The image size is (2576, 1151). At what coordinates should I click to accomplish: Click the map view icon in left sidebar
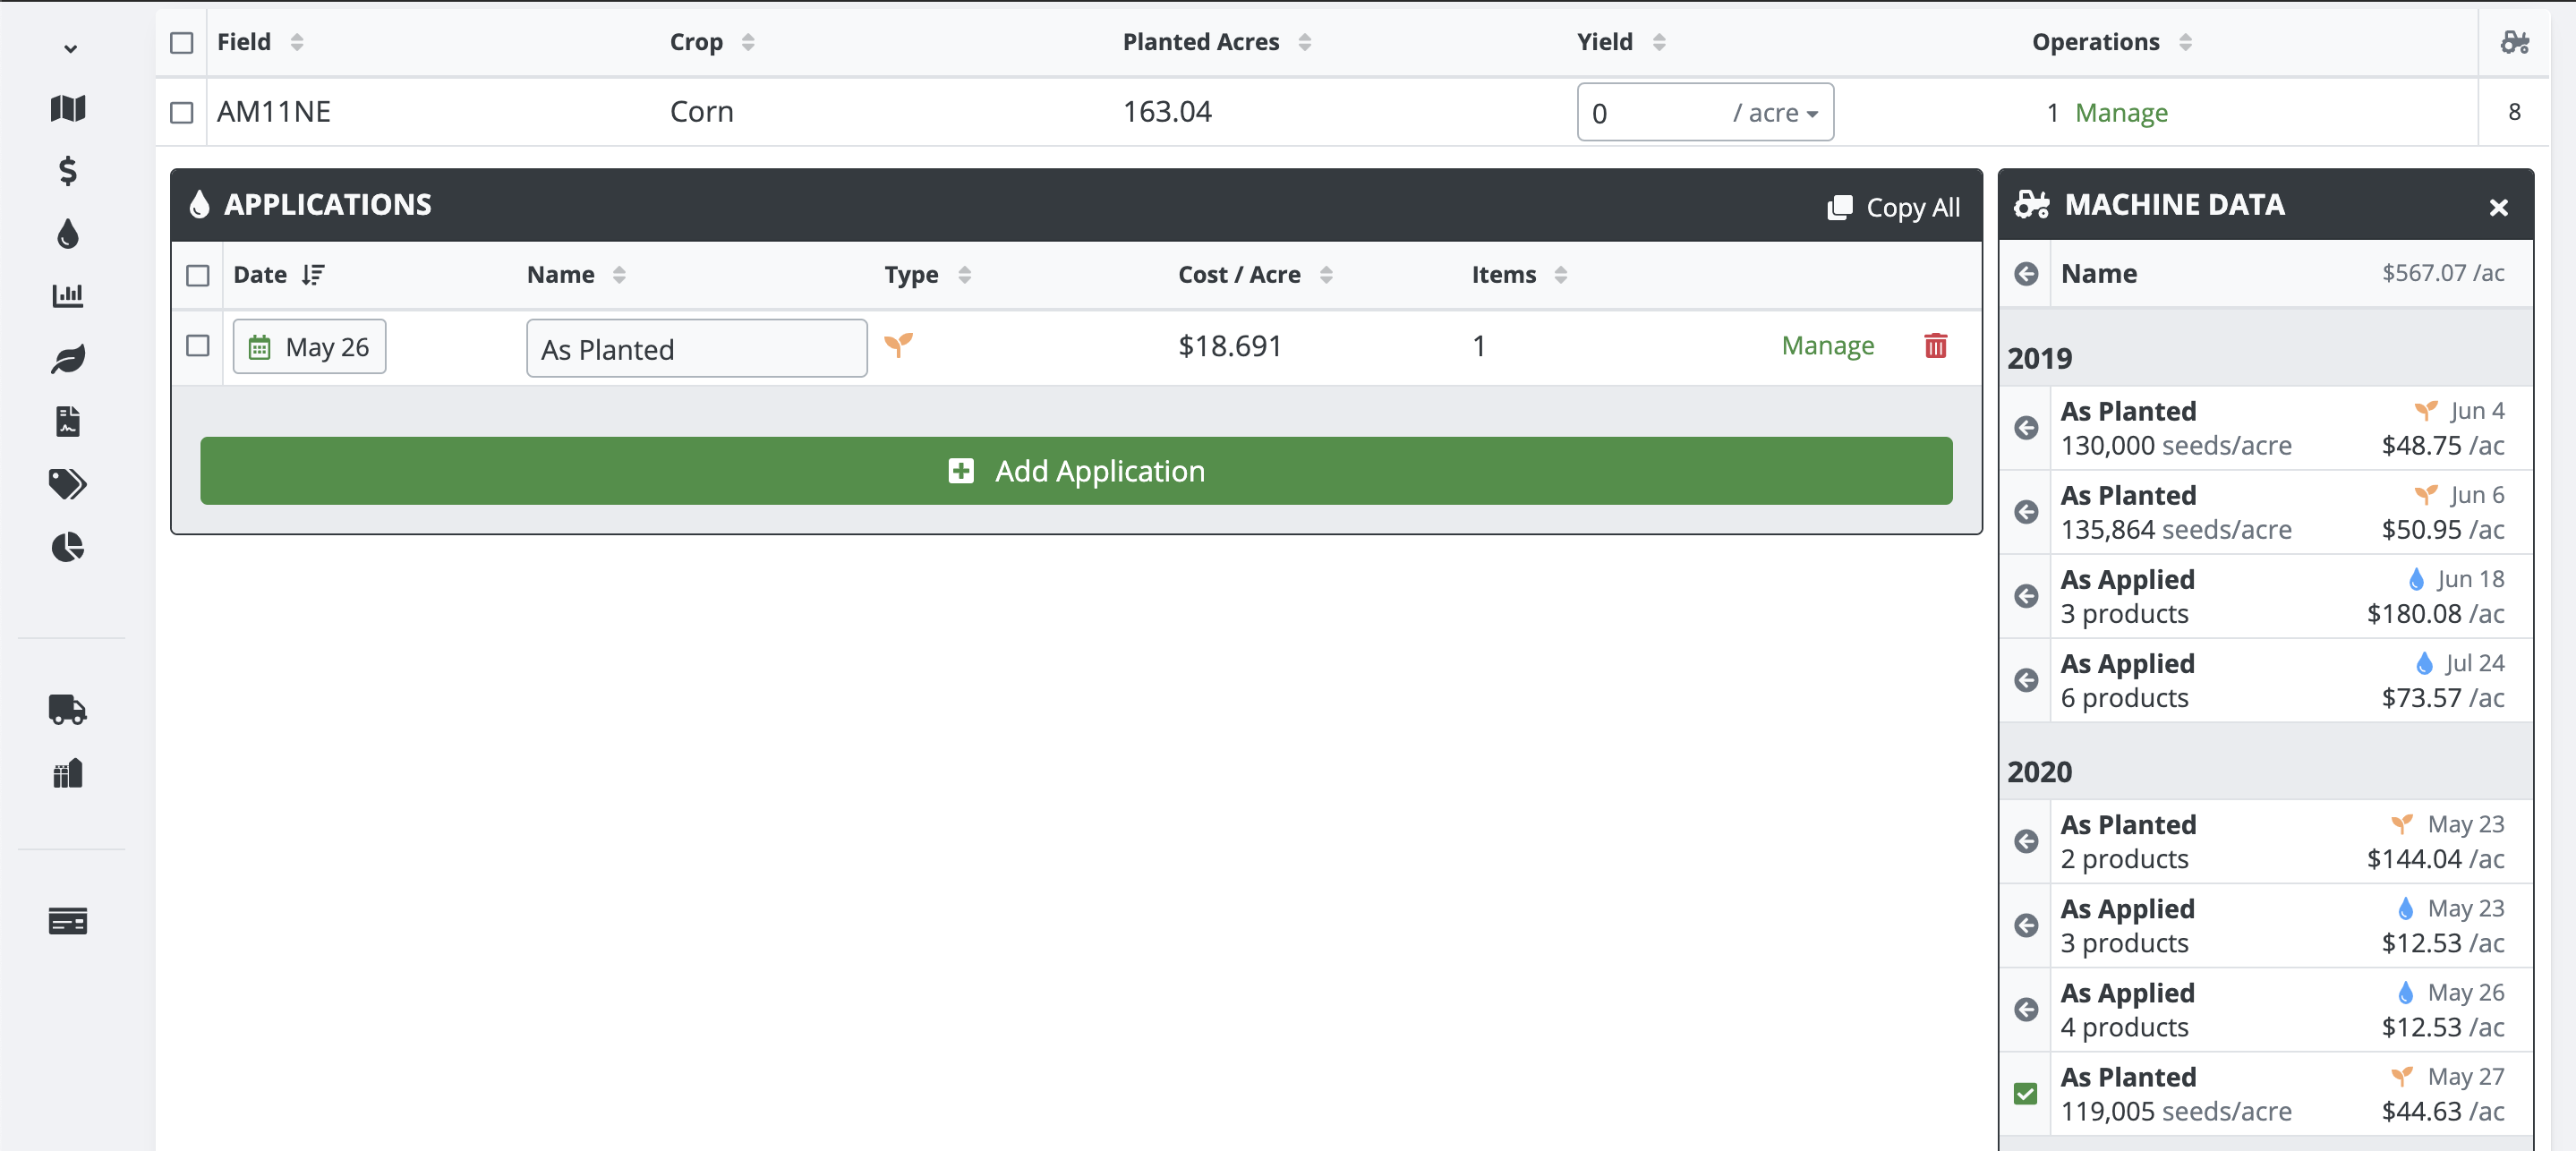(67, 107)
